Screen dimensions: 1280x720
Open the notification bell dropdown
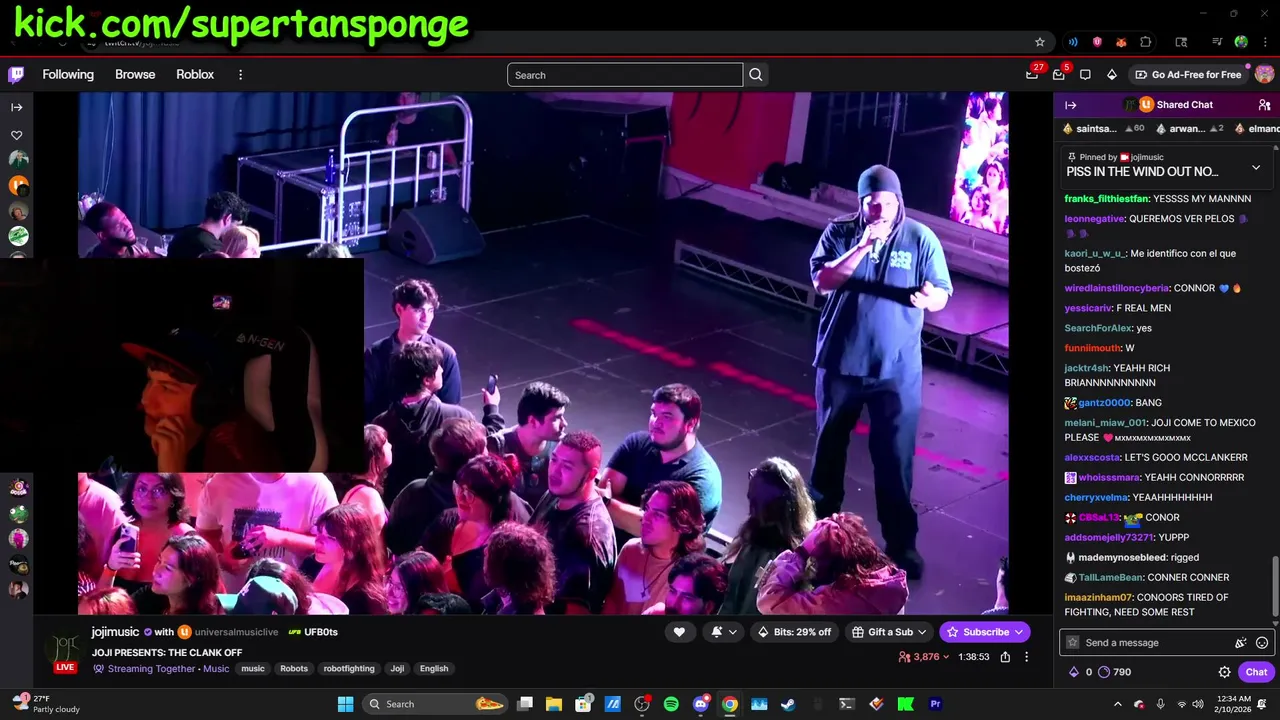click(x=725, y=632)
